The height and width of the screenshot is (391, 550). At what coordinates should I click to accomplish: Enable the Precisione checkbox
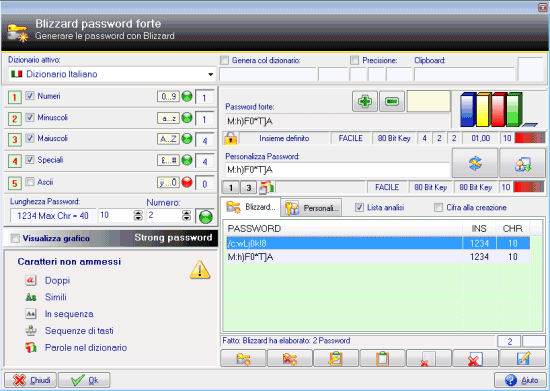click(x=355, y=60)
